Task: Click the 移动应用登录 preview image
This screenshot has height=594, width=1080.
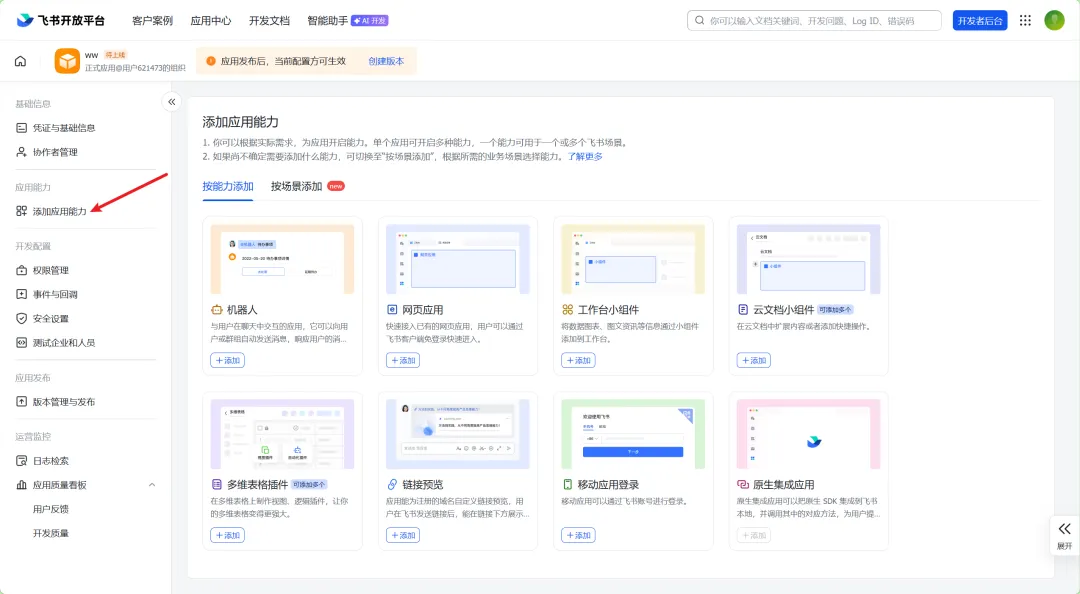Action: tap(633, 434)
